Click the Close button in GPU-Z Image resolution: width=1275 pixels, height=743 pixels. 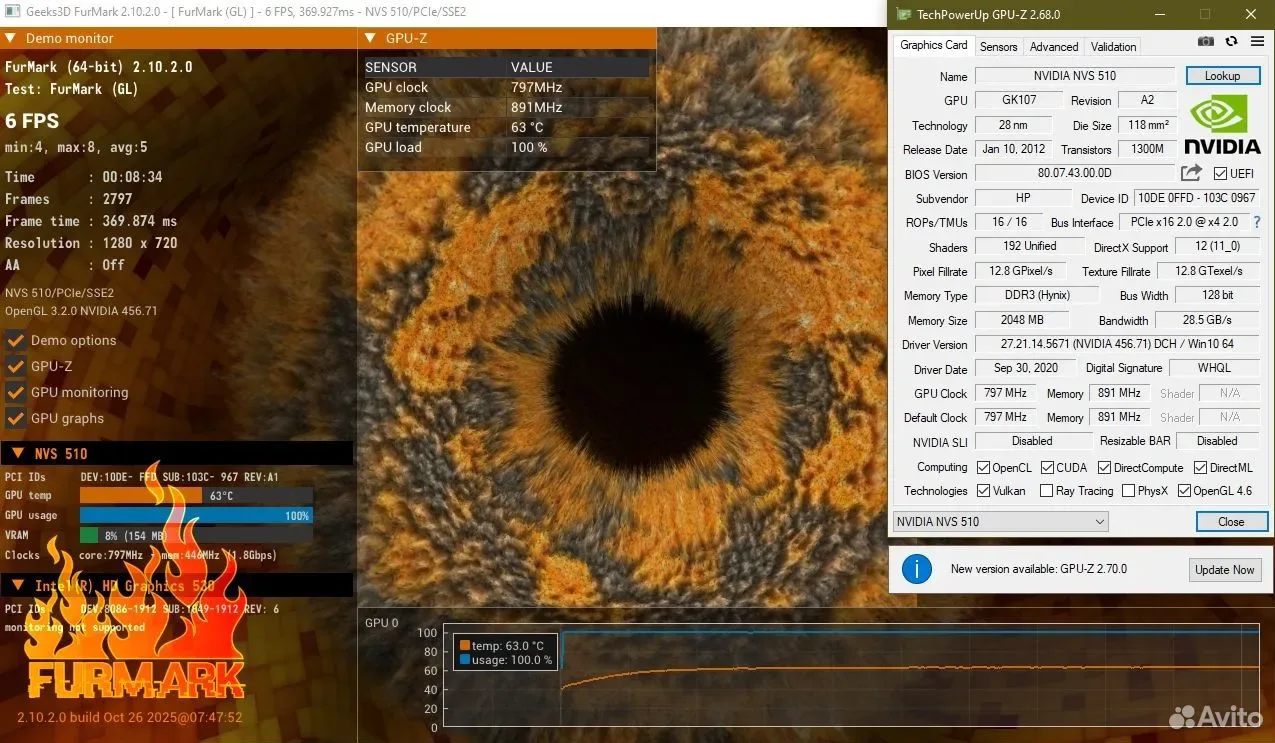click(x=1231, y=522)
